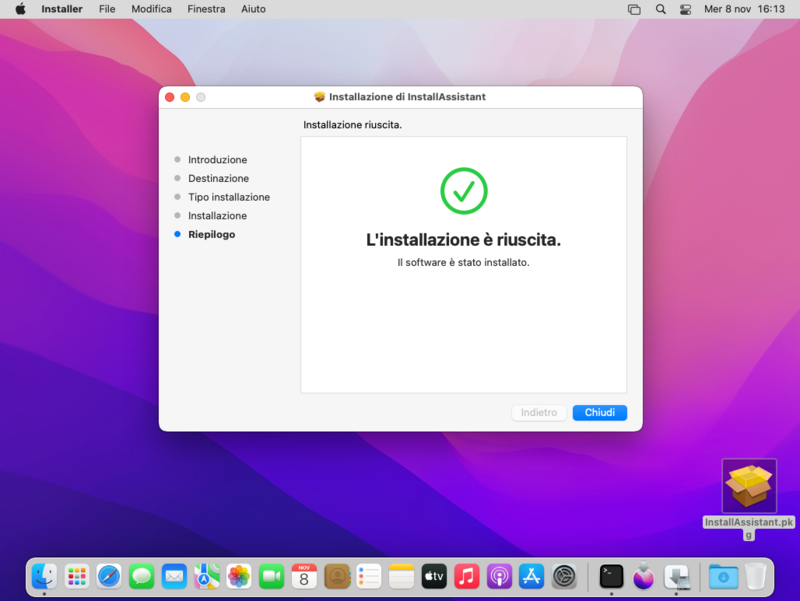Click the screen mirroring menu bar icon
The width and height of the screenshot is (800, 601).
634,9
